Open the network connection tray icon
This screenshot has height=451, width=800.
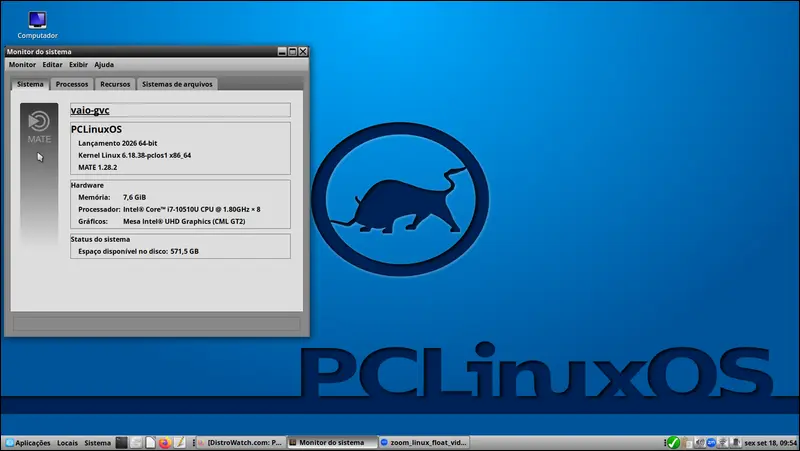[x=722, y=443]
